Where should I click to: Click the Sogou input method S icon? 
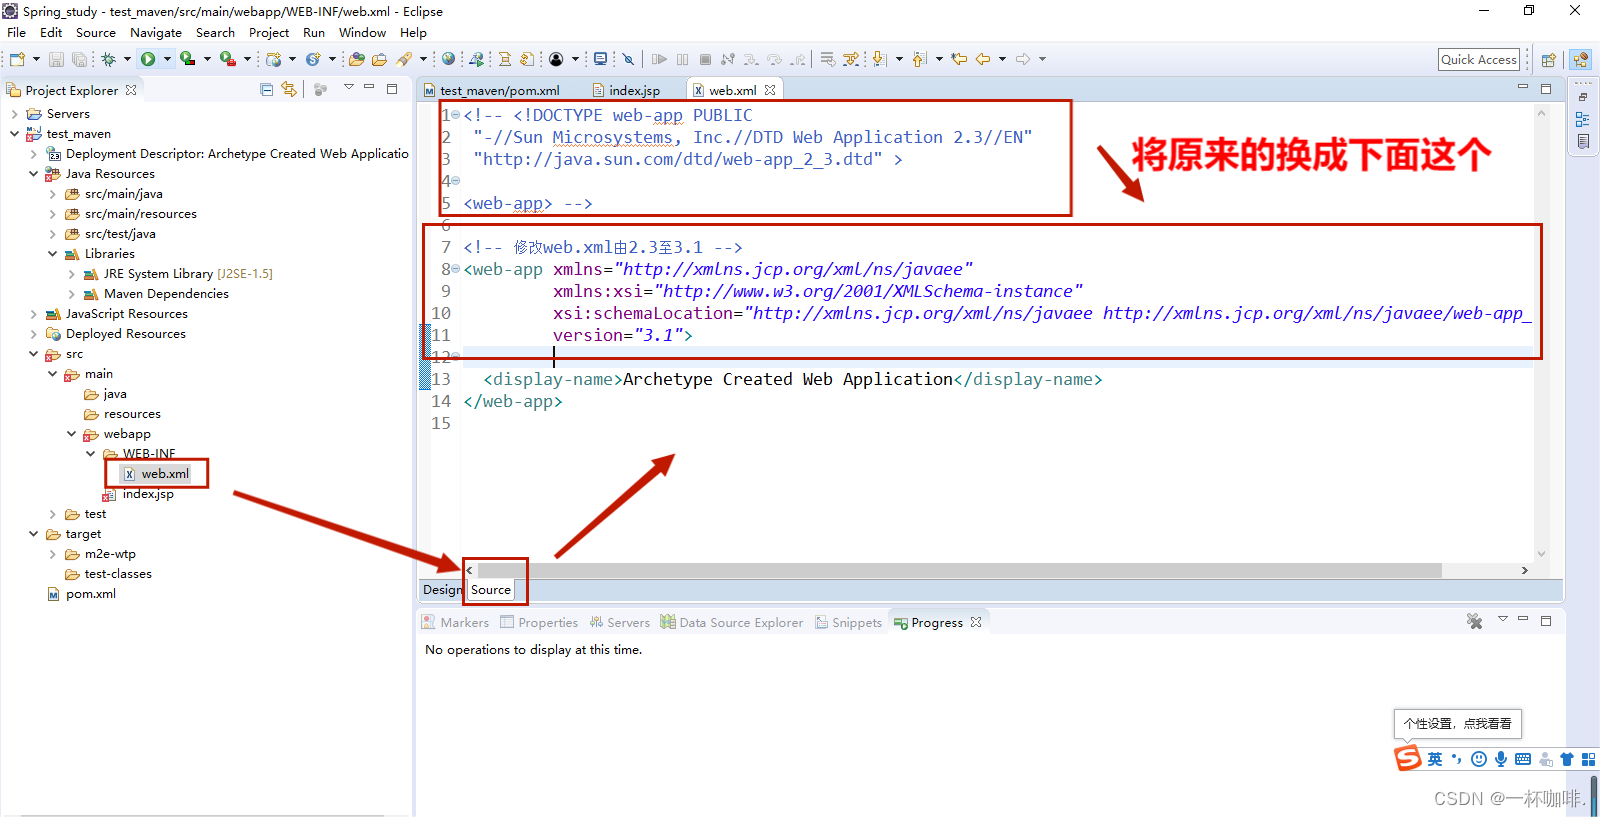[1408, 758]
